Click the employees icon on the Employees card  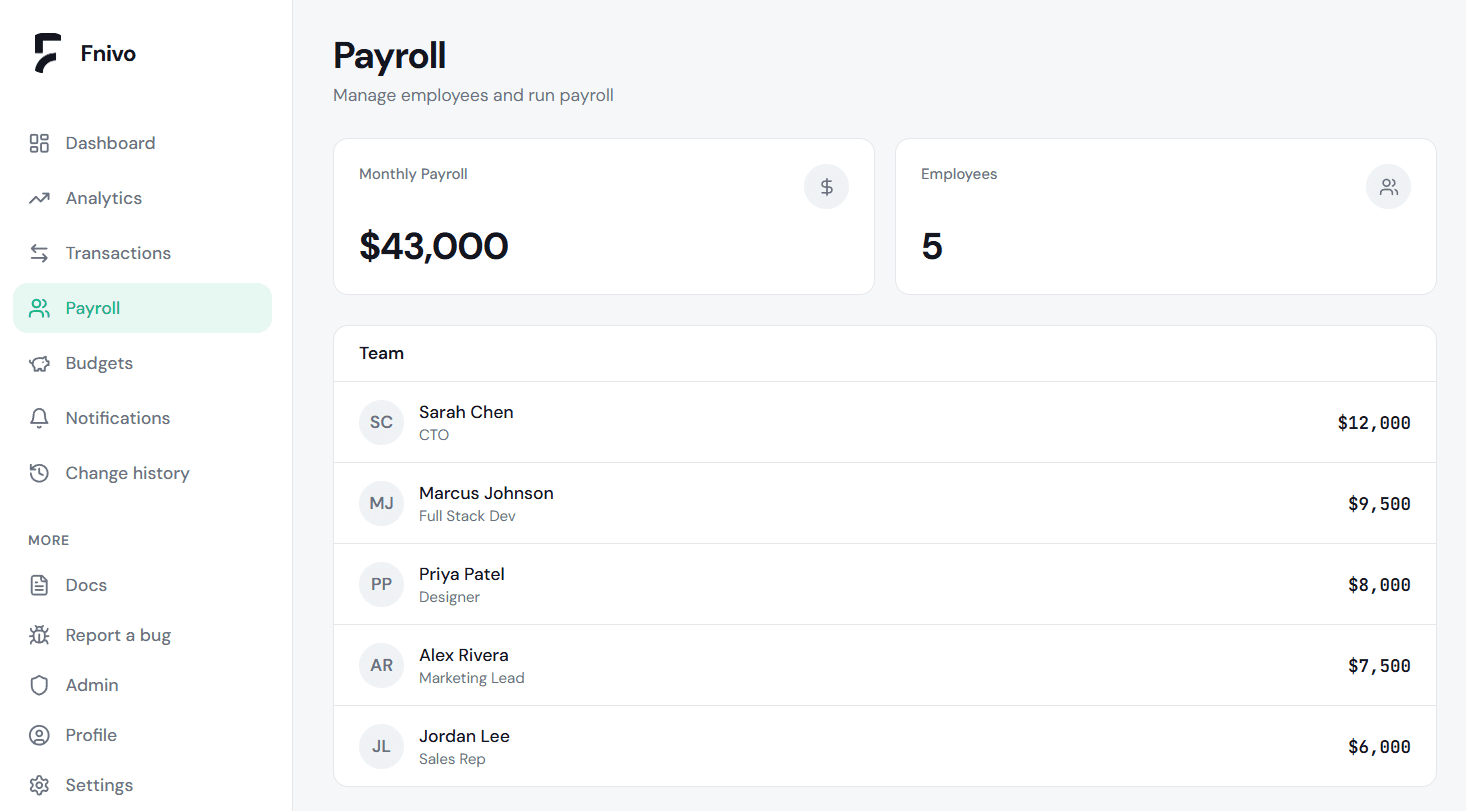[x=1388, y=186]
